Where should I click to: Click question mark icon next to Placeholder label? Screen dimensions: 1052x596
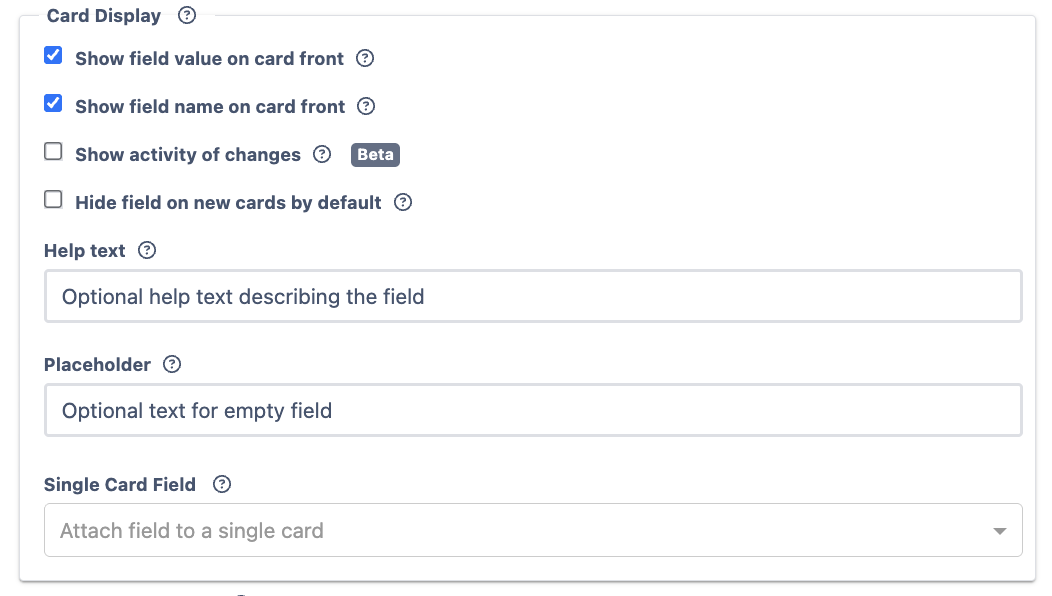tap(172, 364)
